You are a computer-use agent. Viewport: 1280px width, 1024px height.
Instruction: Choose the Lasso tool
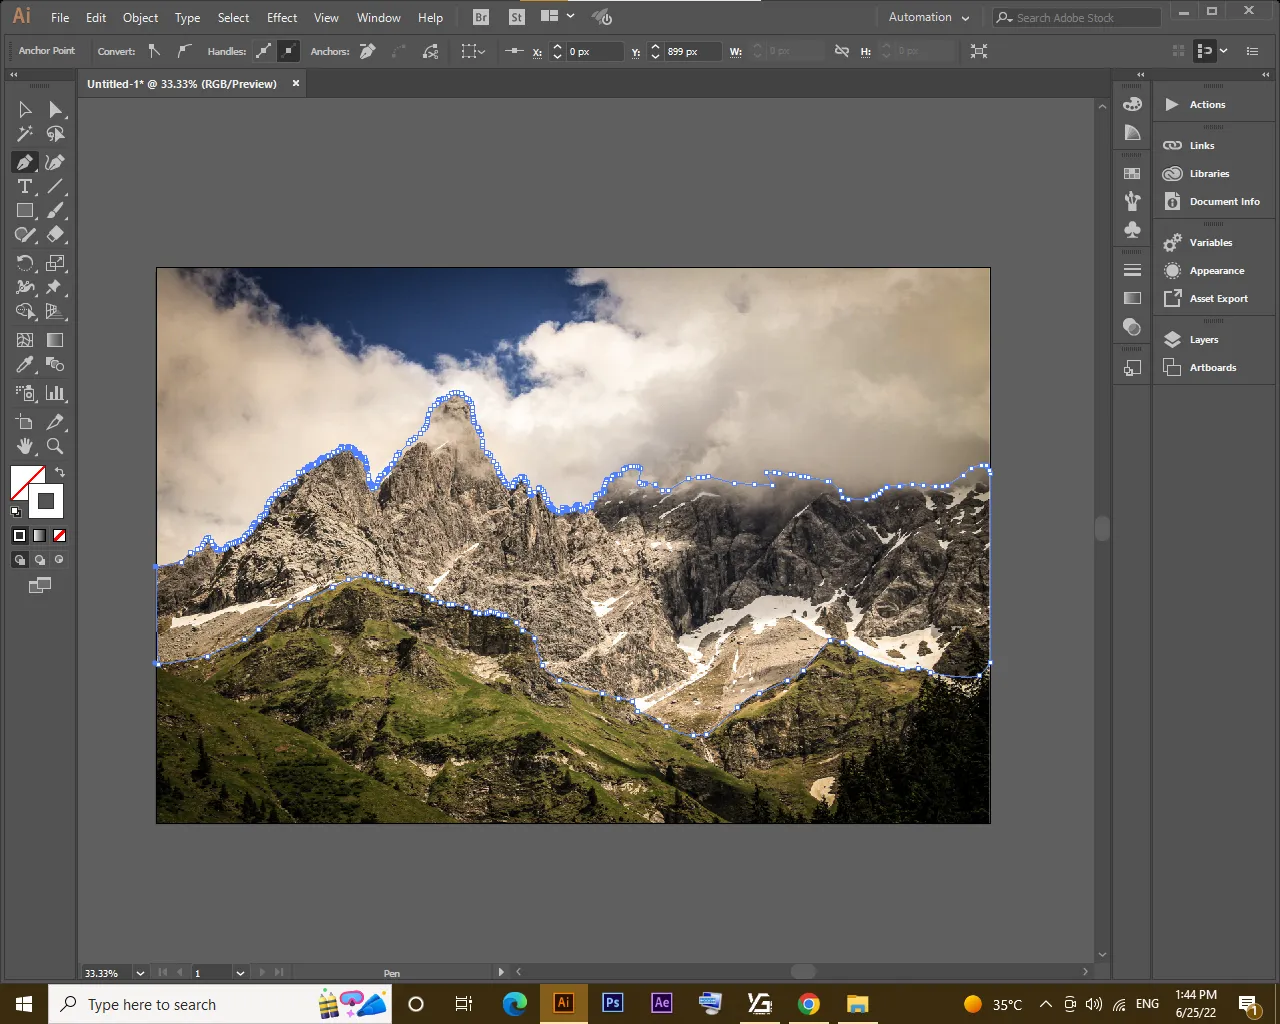(55, 134)
